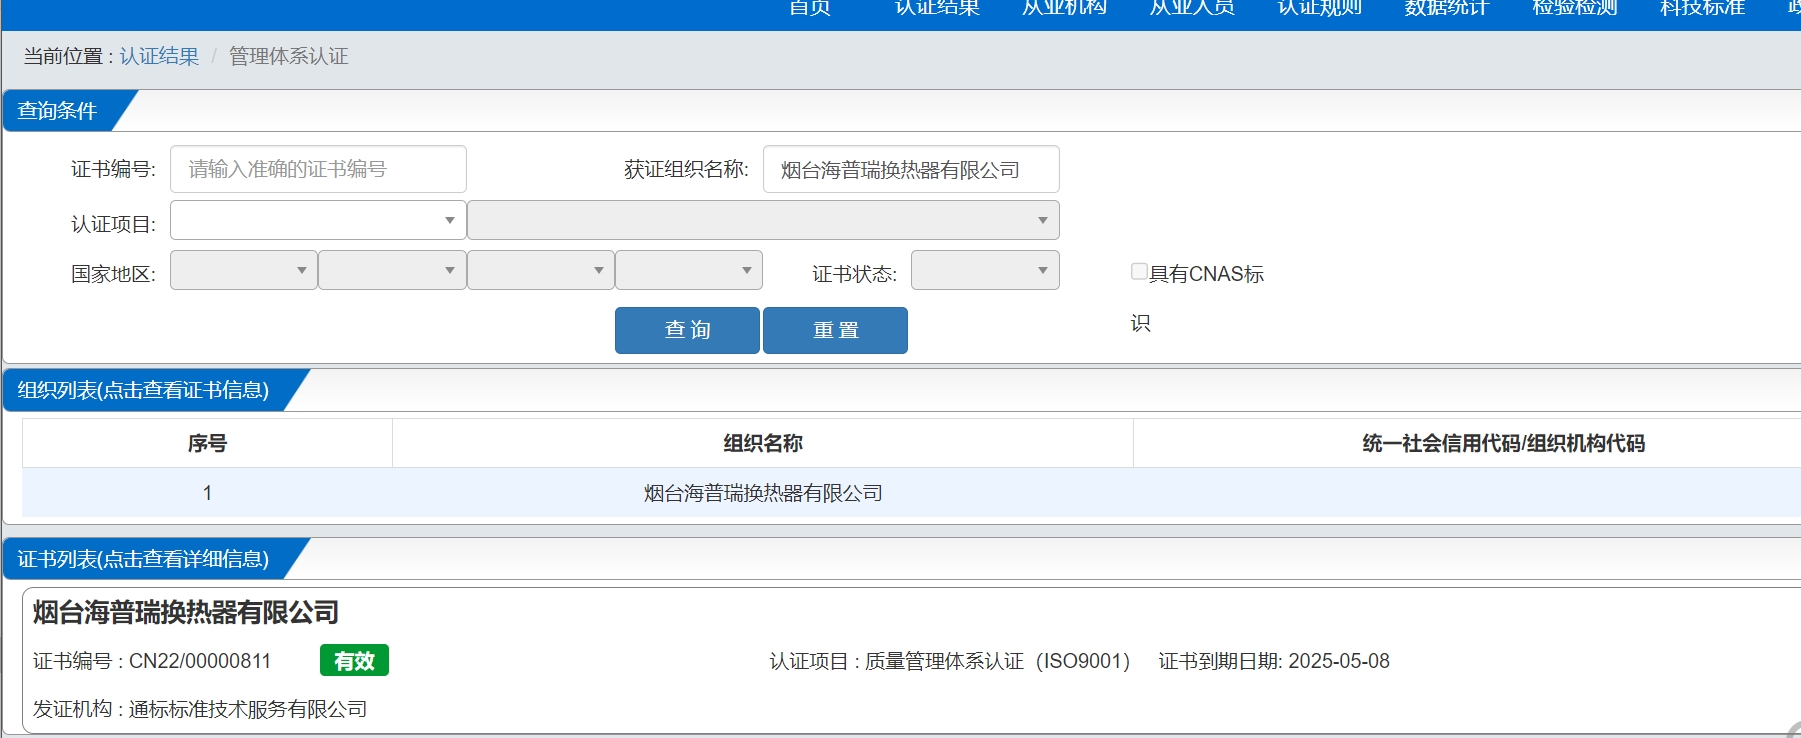
Task: Click the 统一社会信用代码/组织机构代码 column header
Action: 1503,443
